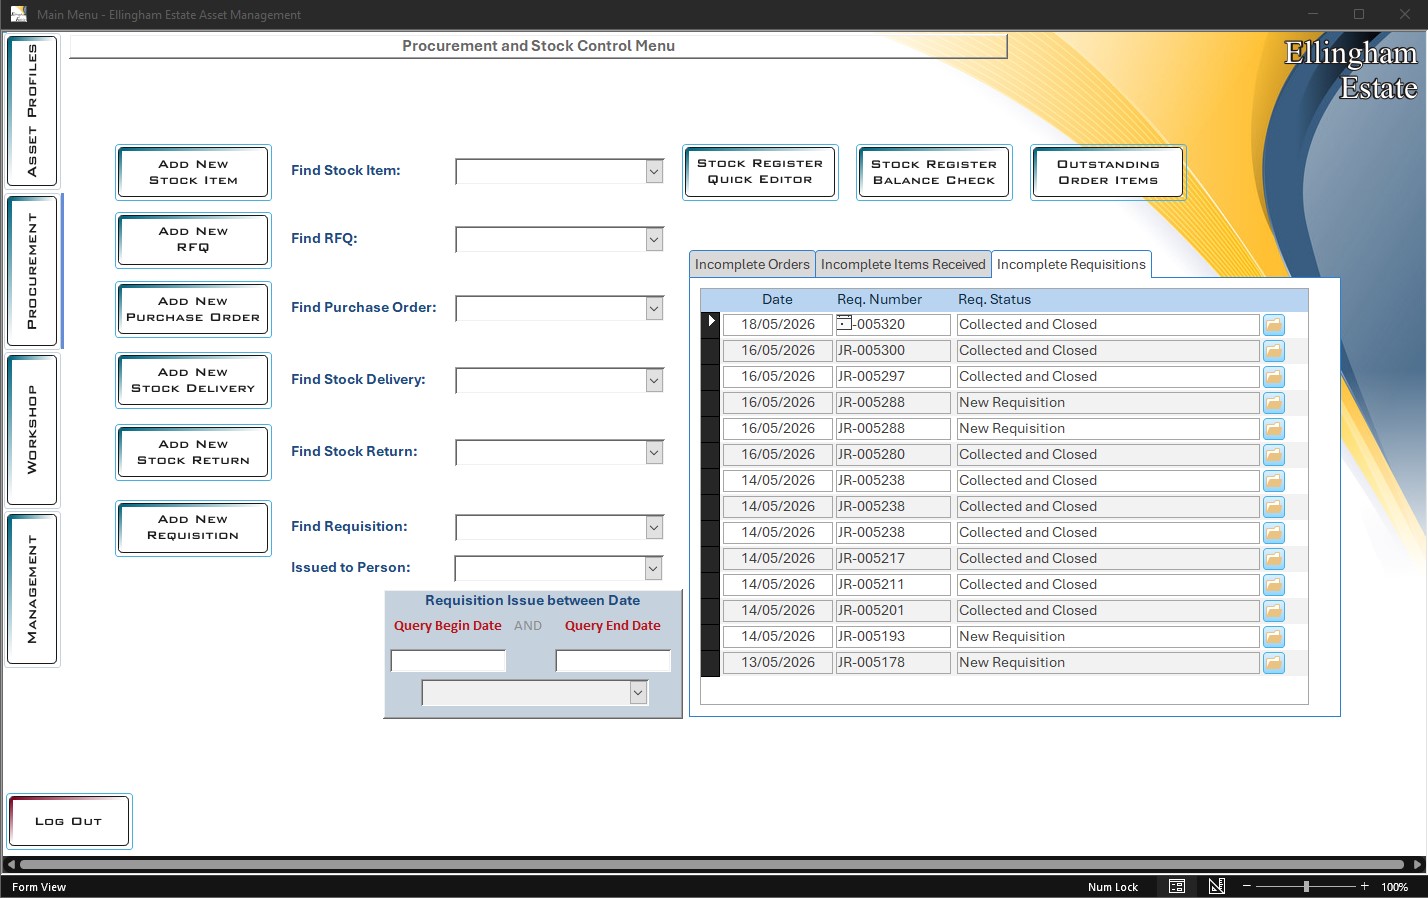1428x898 pixels.
Task: Open the Asset Profiles side tab
Action: (32, 110)
